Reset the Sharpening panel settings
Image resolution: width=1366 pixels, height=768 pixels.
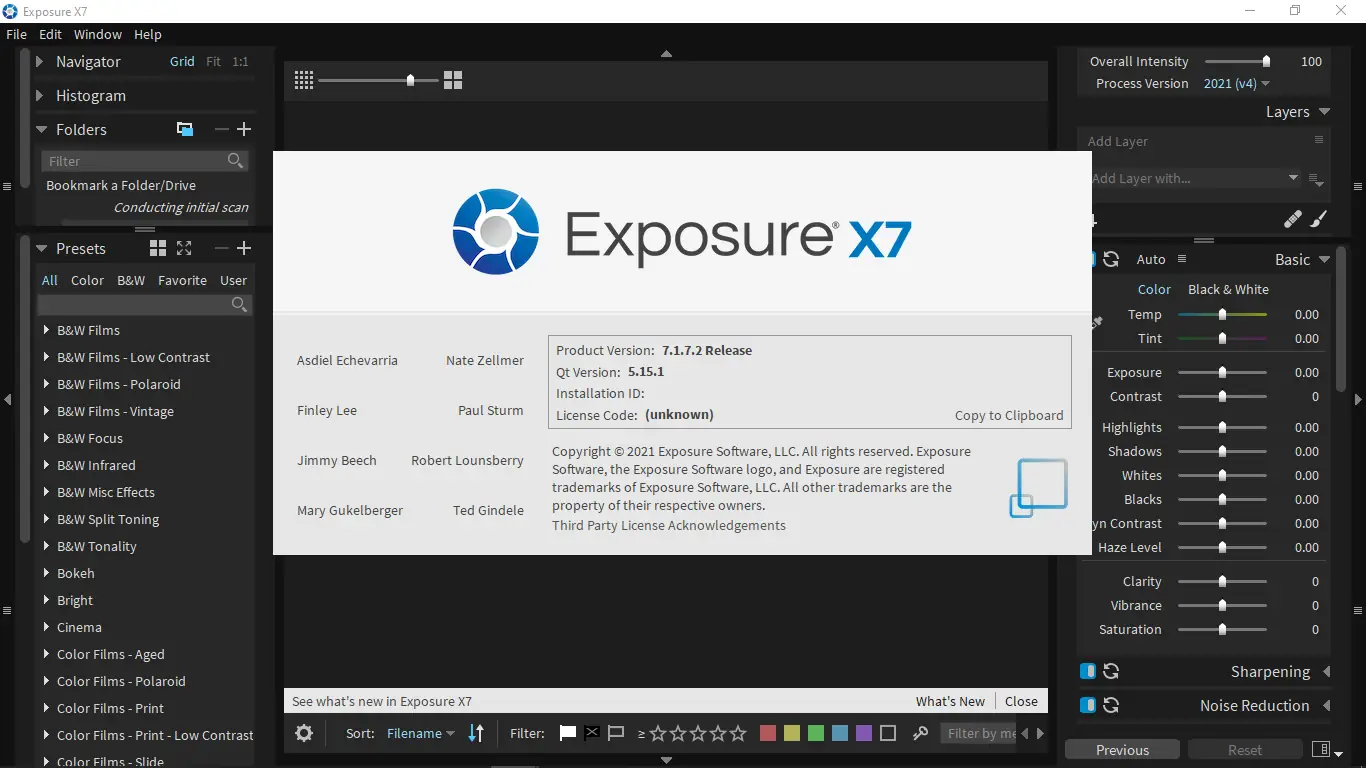coord(1111,671)
